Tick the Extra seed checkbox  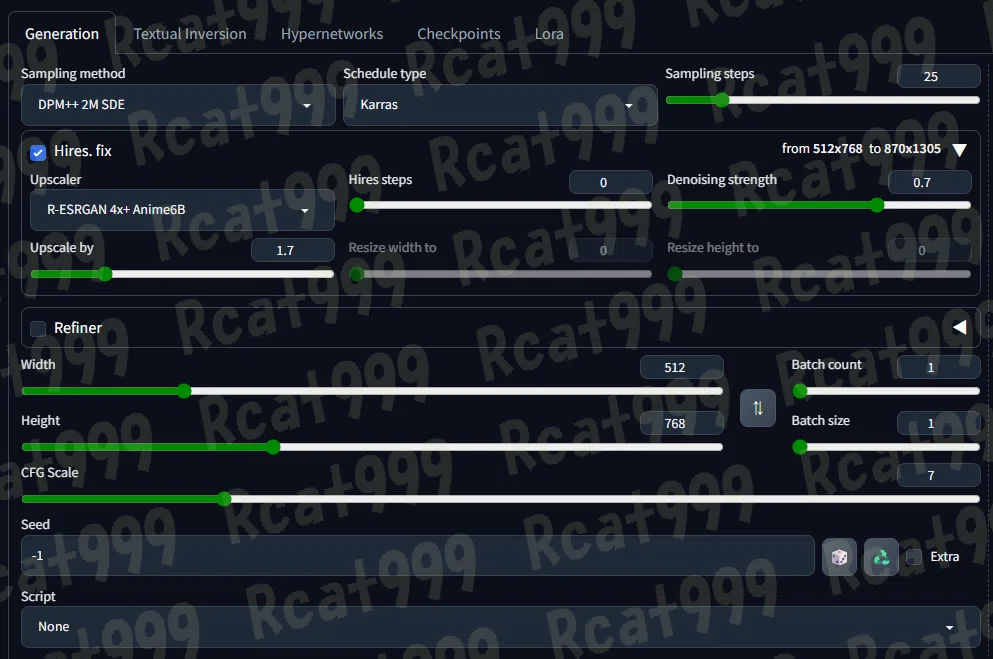coord(914,557)
